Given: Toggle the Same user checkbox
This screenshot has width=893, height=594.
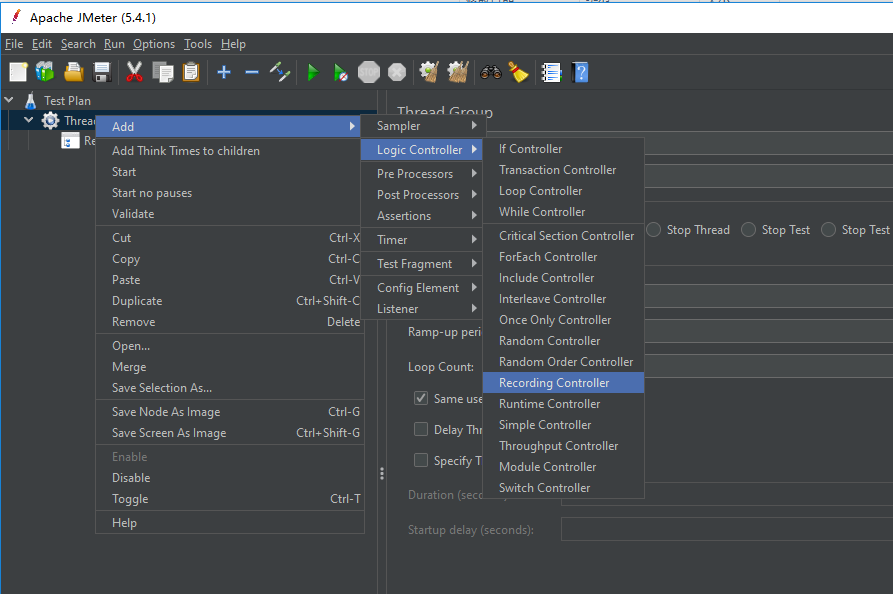Looking at the screenshot, I should (x=421, y=398).
